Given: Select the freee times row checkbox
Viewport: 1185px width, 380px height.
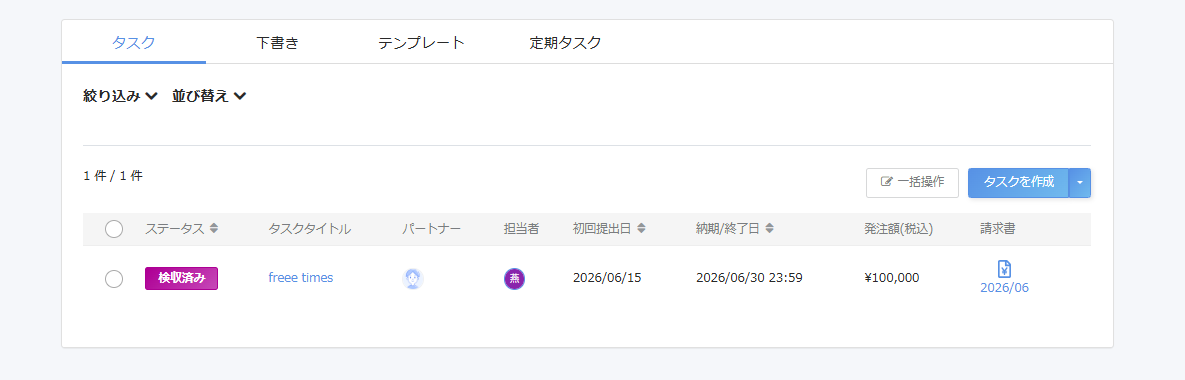Looking at the screenshot, I should pos(114,279).
